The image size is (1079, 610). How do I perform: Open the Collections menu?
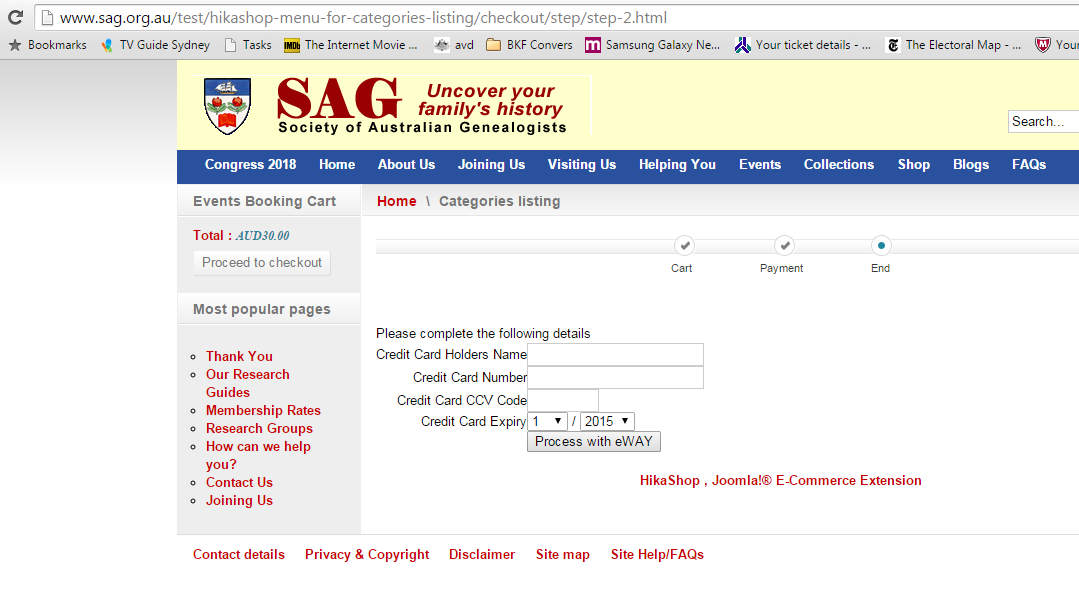[x=839, y=165]
